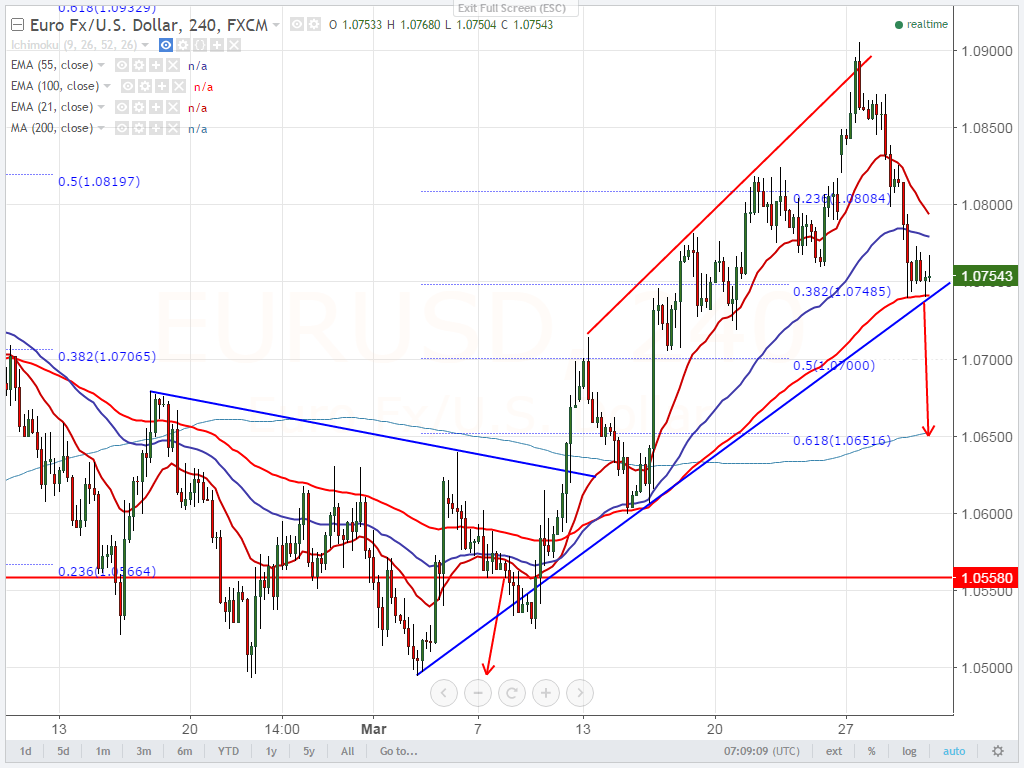Toggle percent scale % button
Screen dimensions: 1024x768
tap(872, 751)
